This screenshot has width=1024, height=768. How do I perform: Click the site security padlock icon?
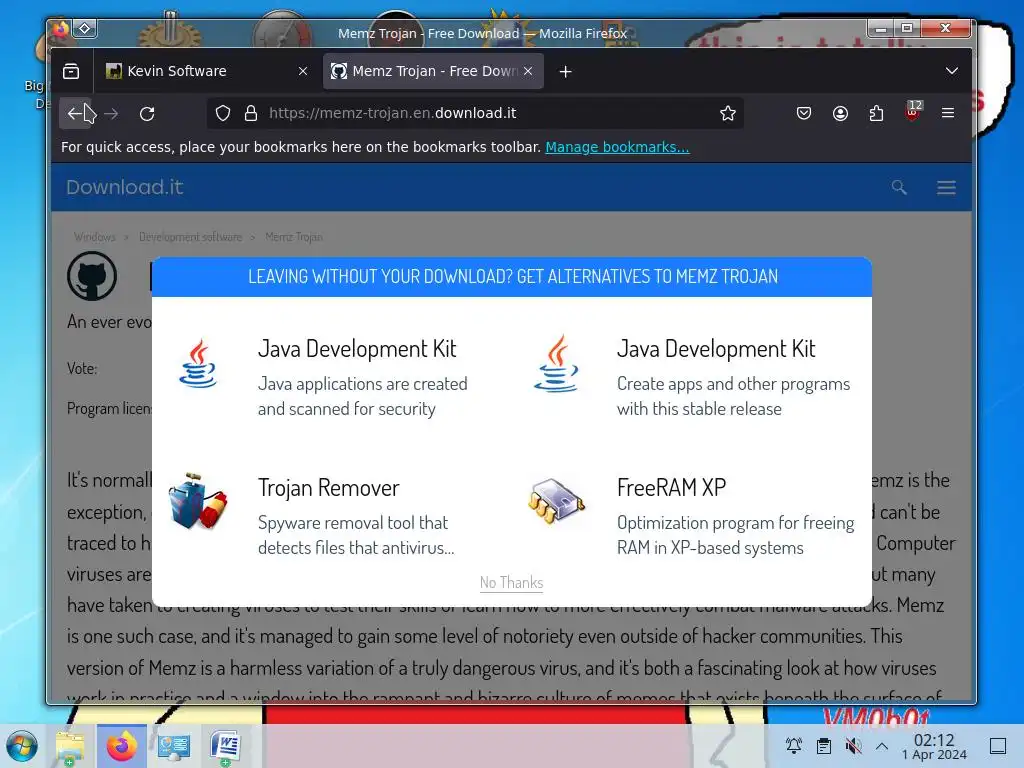[x=251, y=114]
